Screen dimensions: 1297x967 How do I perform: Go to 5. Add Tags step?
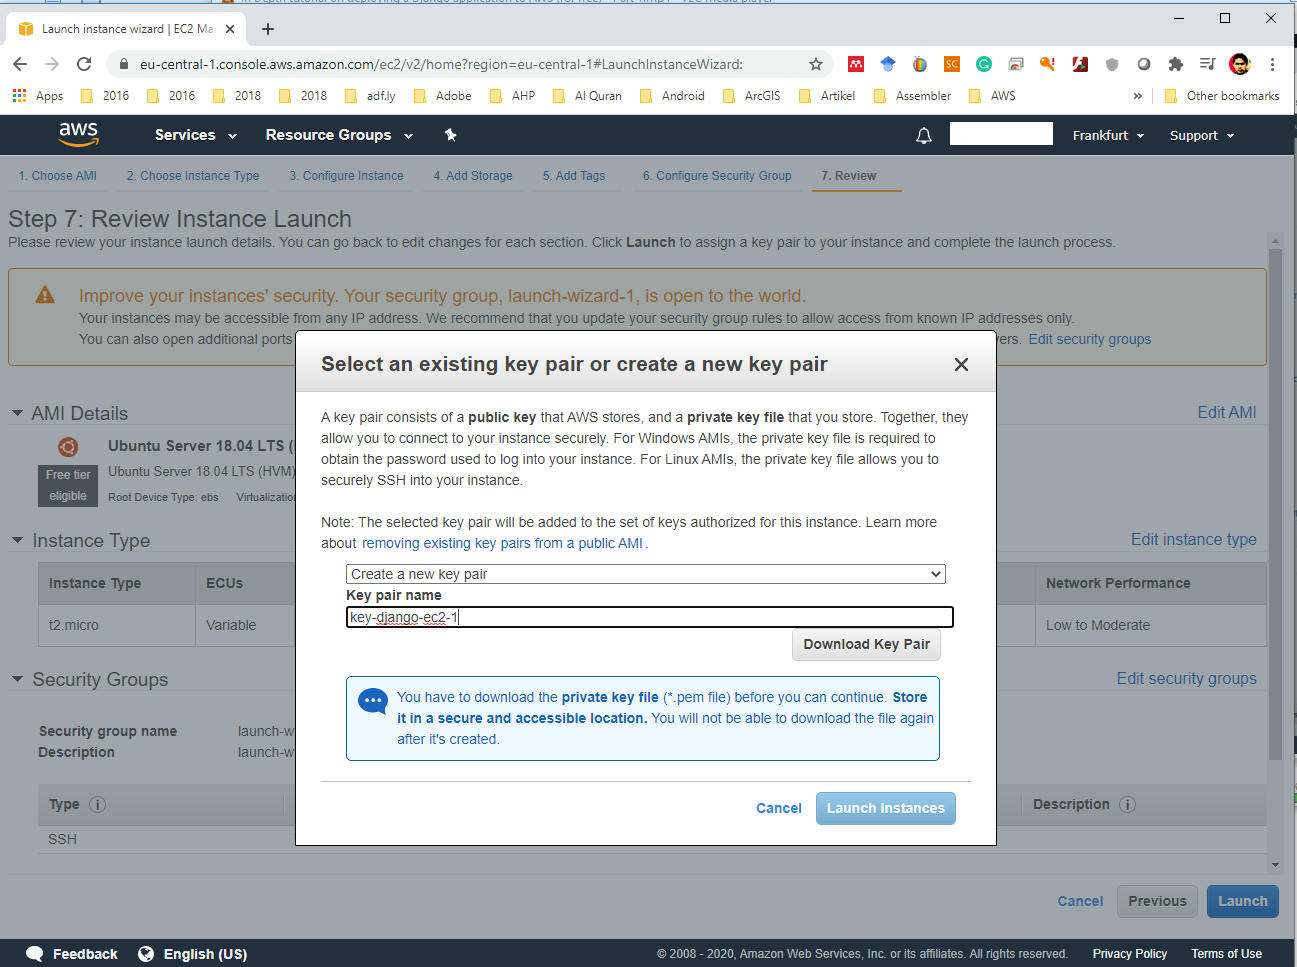click(x=574, y=175)
